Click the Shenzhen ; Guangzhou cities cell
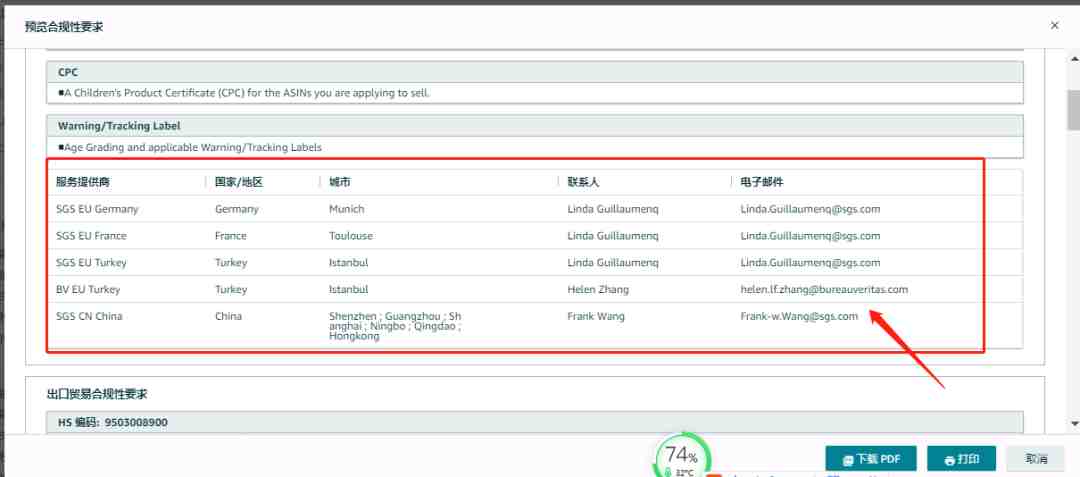 [x=395, y=326]
